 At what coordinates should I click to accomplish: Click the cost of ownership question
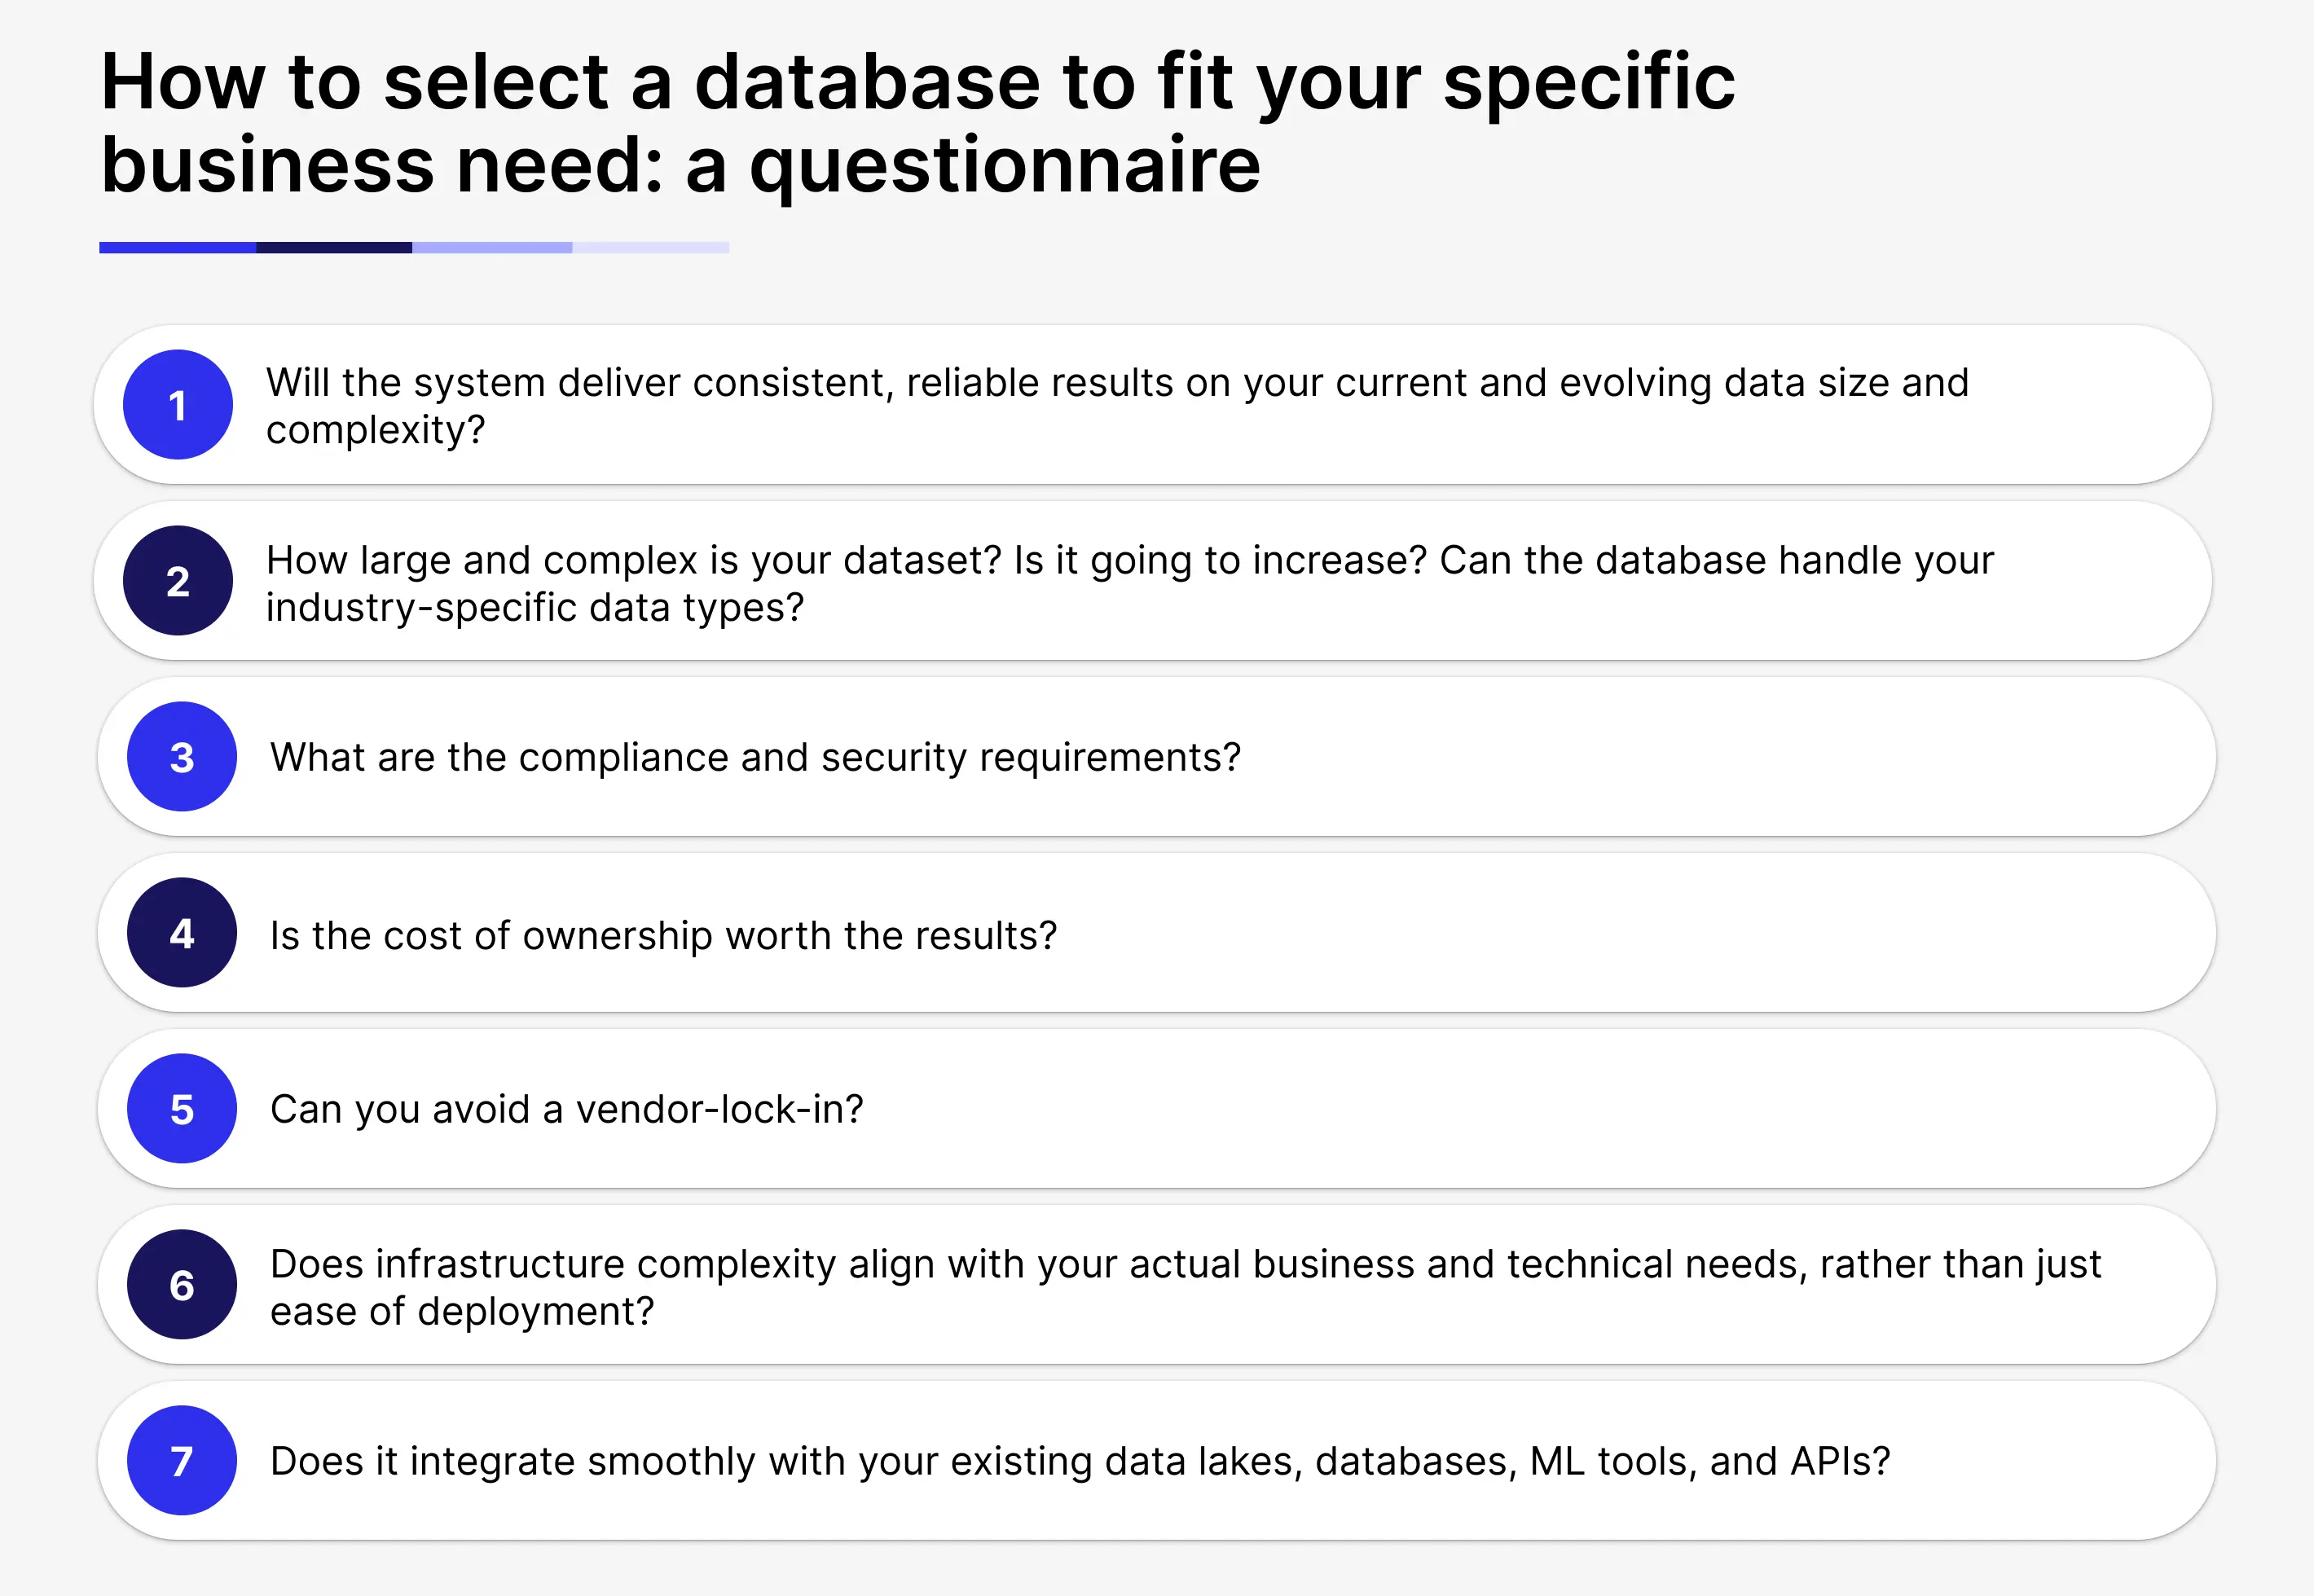tap(663, 936)
